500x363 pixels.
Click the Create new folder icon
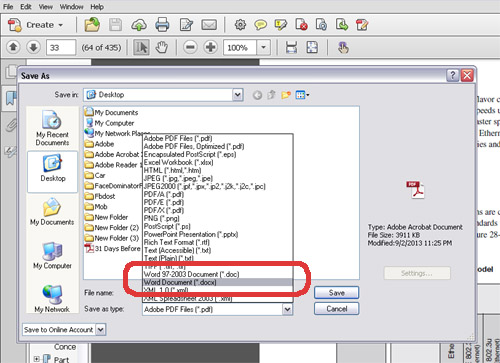286,95
